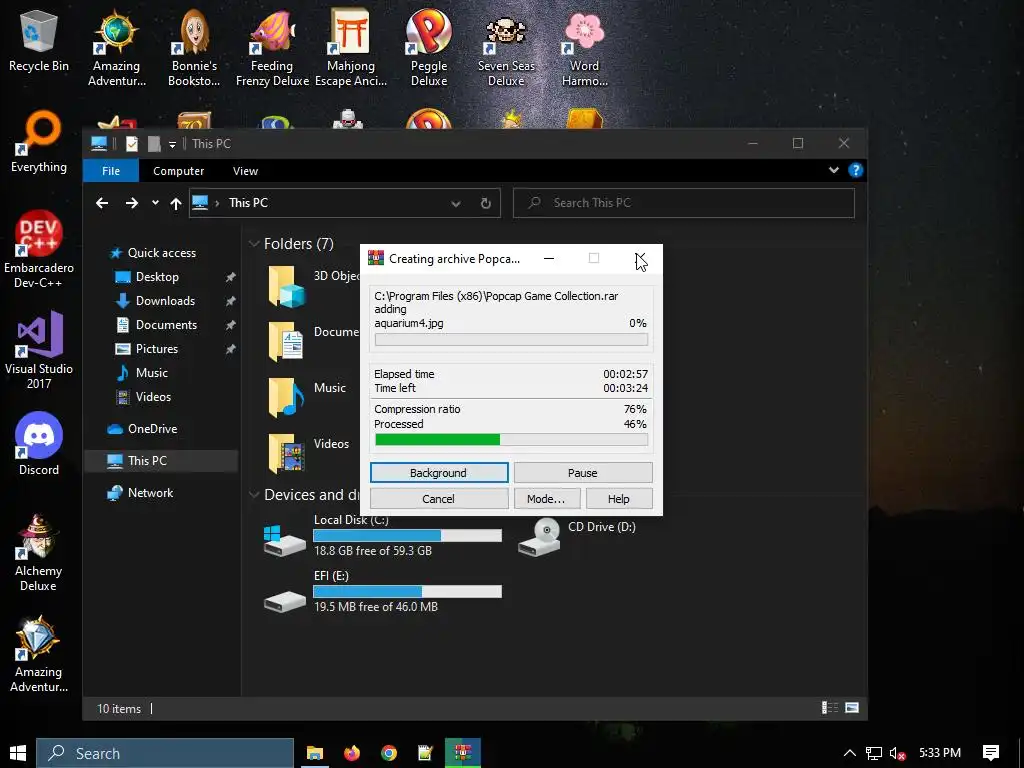Go up one folder level in Explorer
Image resolution: width=1024 pixels, height=768 pixels.
(x=176, y=203)
